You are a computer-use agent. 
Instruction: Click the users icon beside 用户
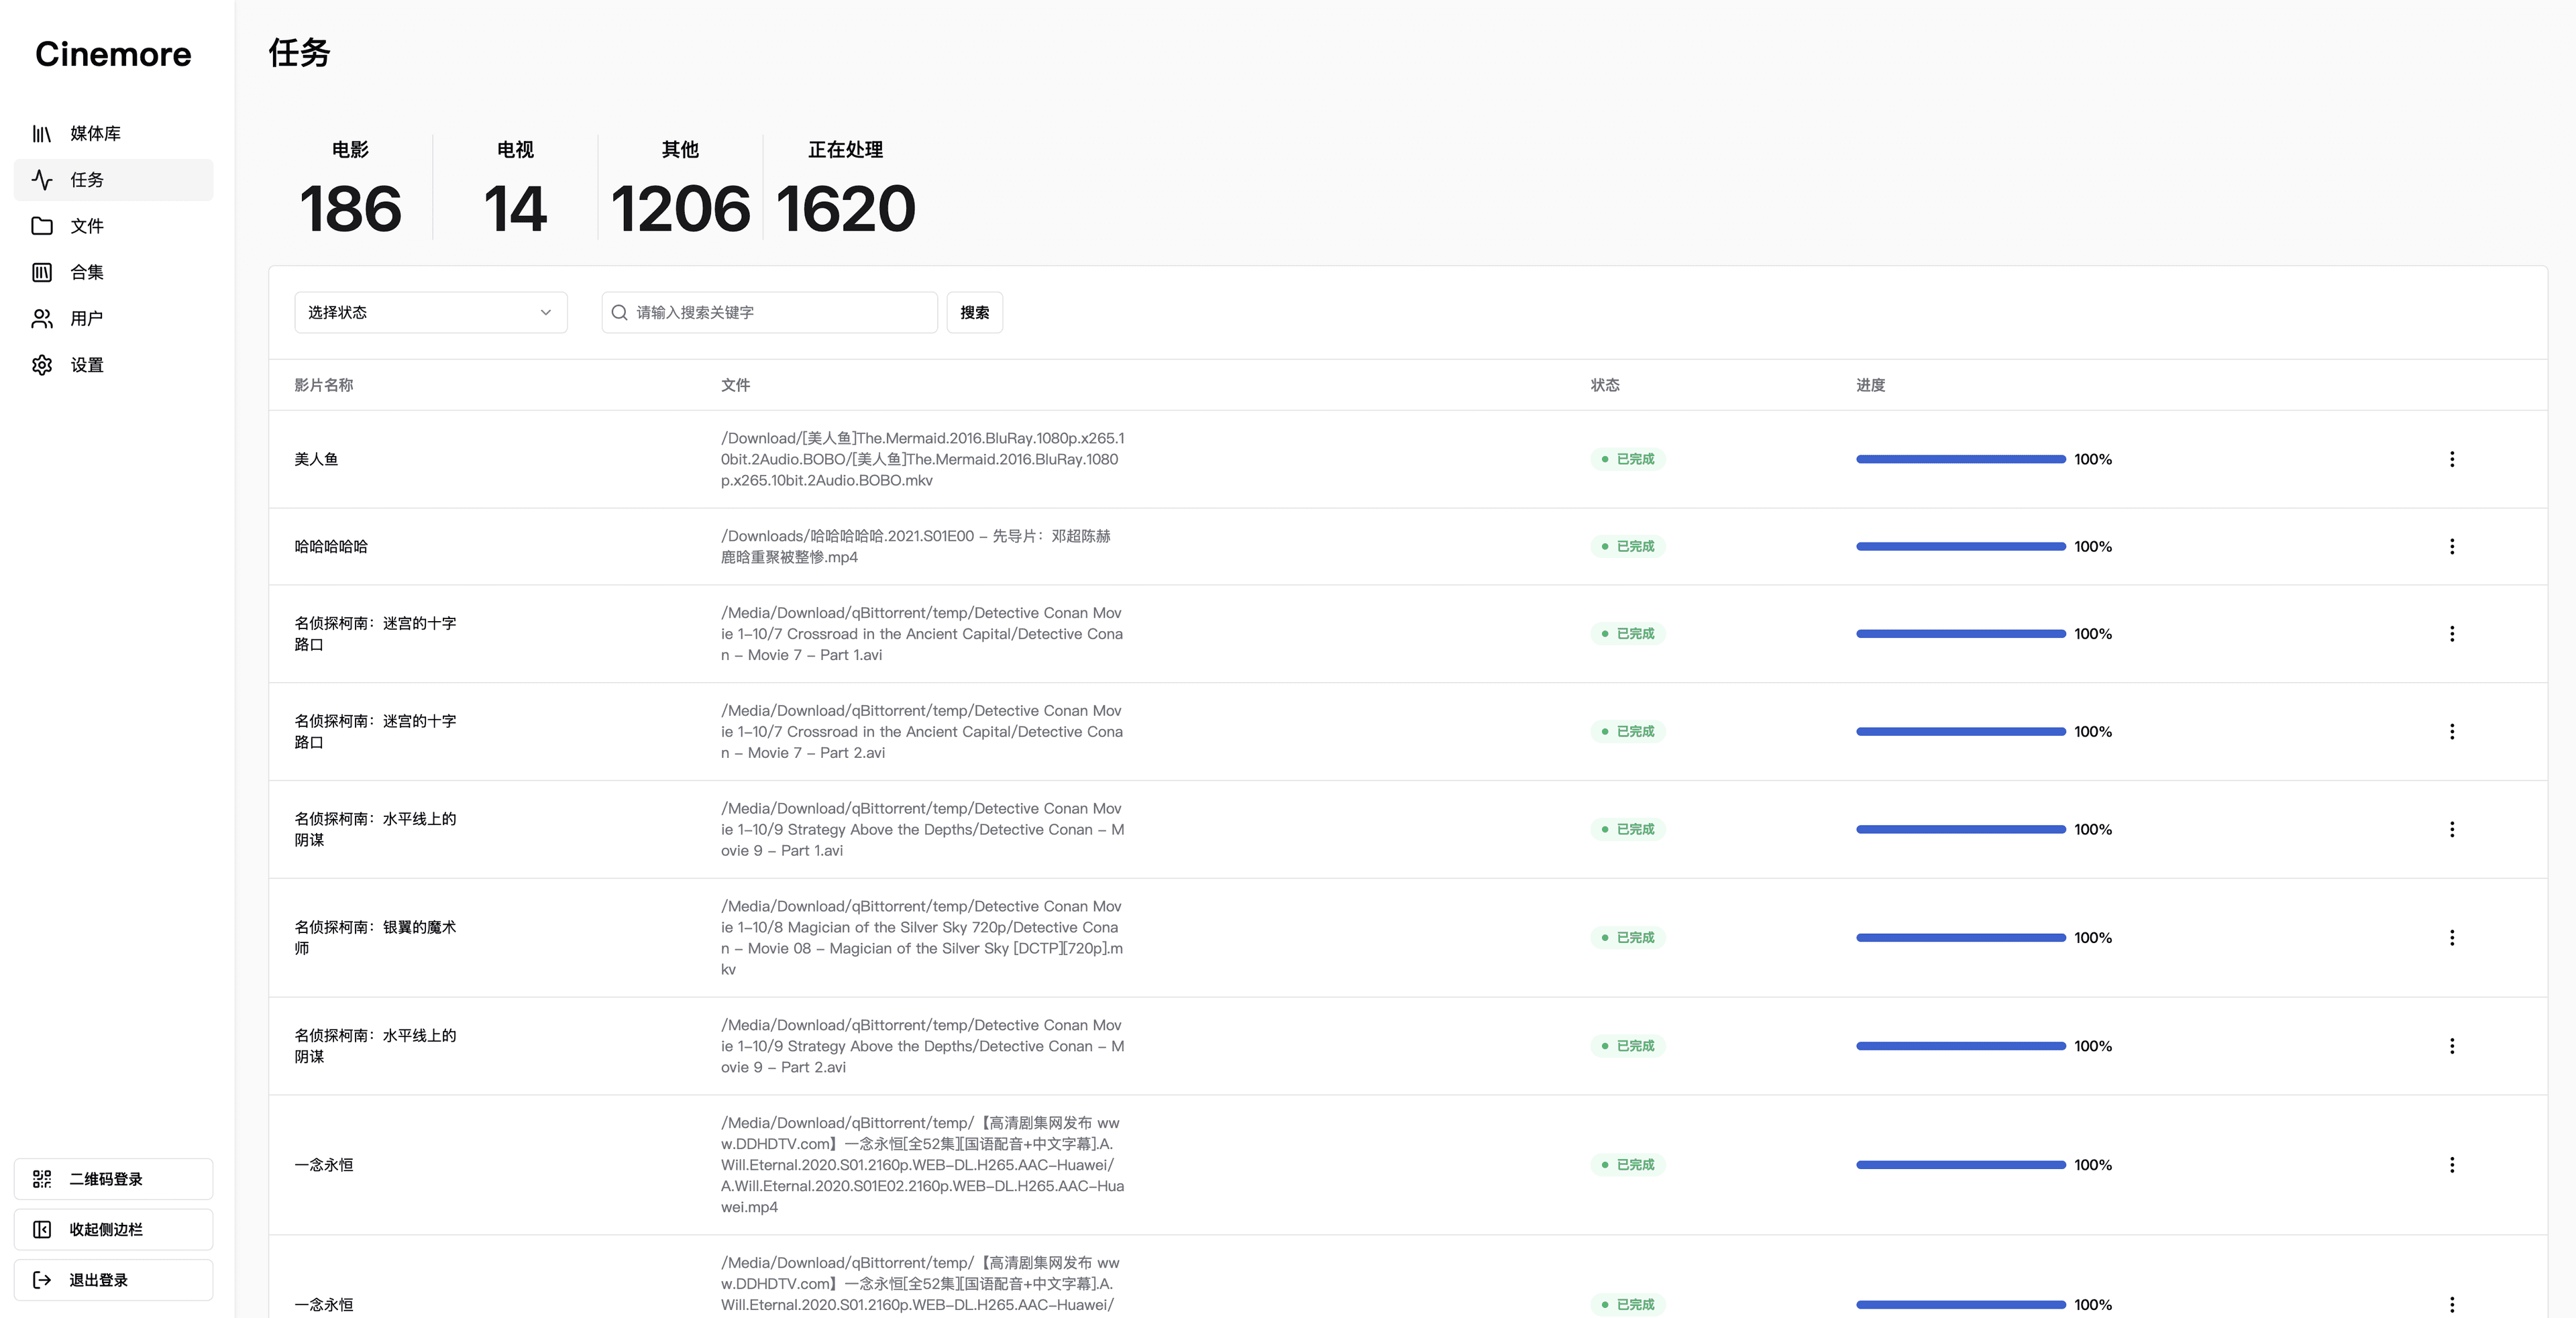click(x=42, y=319)
